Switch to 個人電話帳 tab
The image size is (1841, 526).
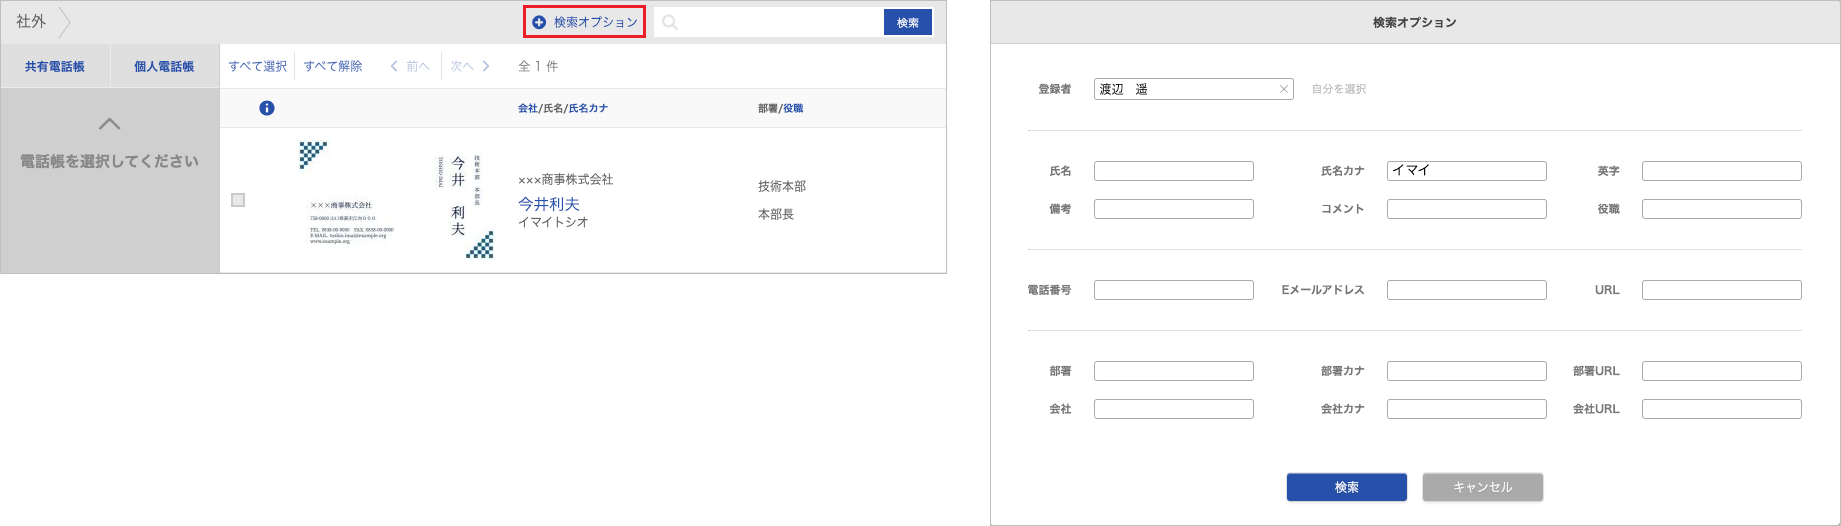(164, 66)
